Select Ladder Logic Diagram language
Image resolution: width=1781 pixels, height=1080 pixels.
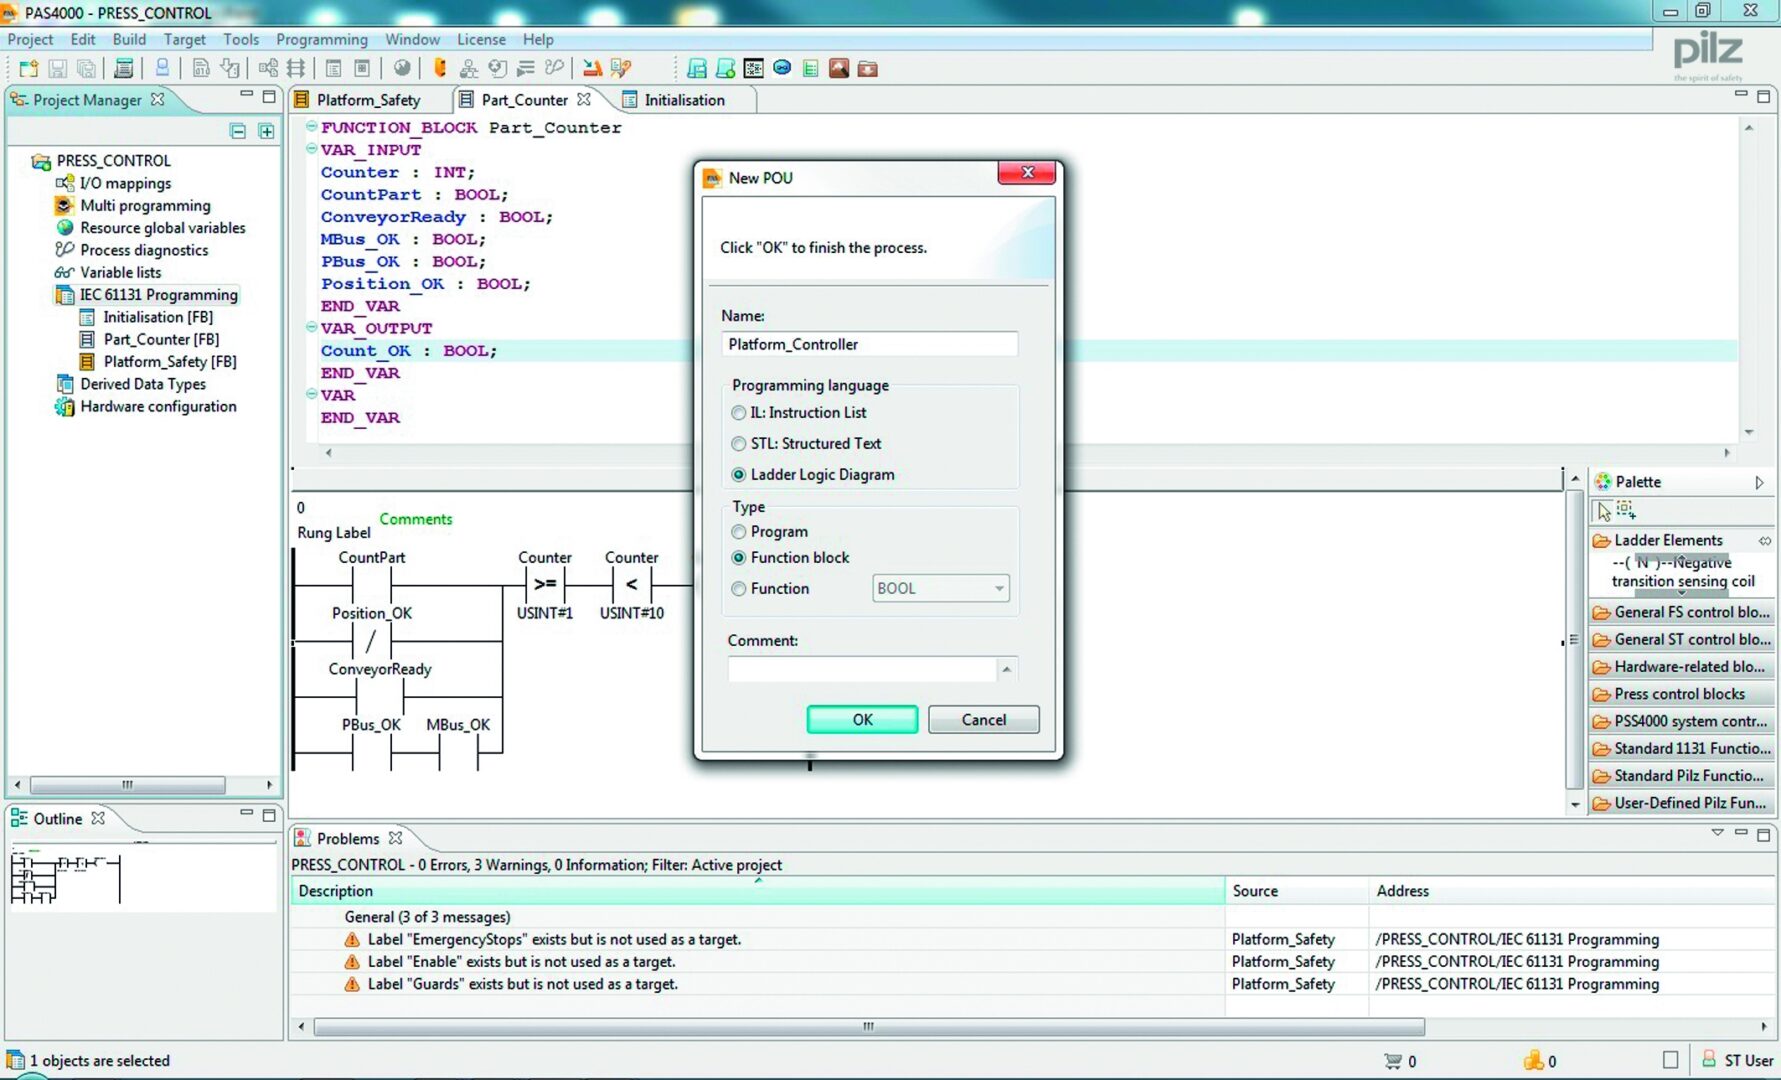point(738,475)
